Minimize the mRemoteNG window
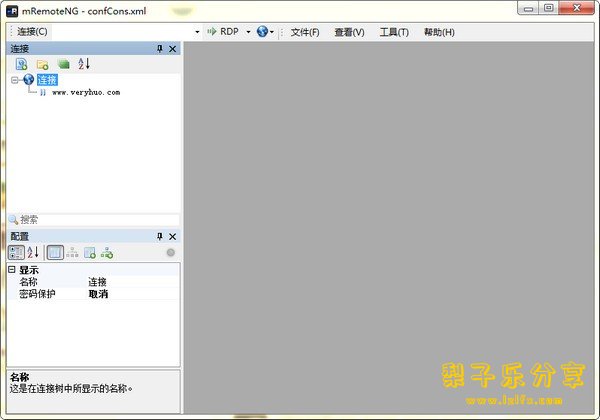This screenshot has width=600, height=420. (528, 8)
